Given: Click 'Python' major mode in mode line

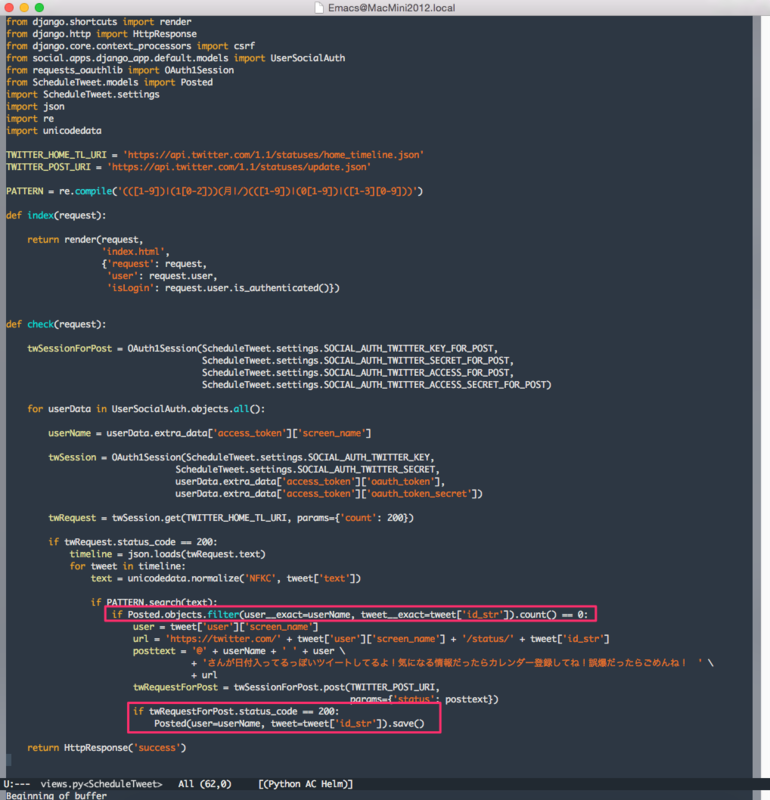Looking at the screenshot, I should point(283,784).
